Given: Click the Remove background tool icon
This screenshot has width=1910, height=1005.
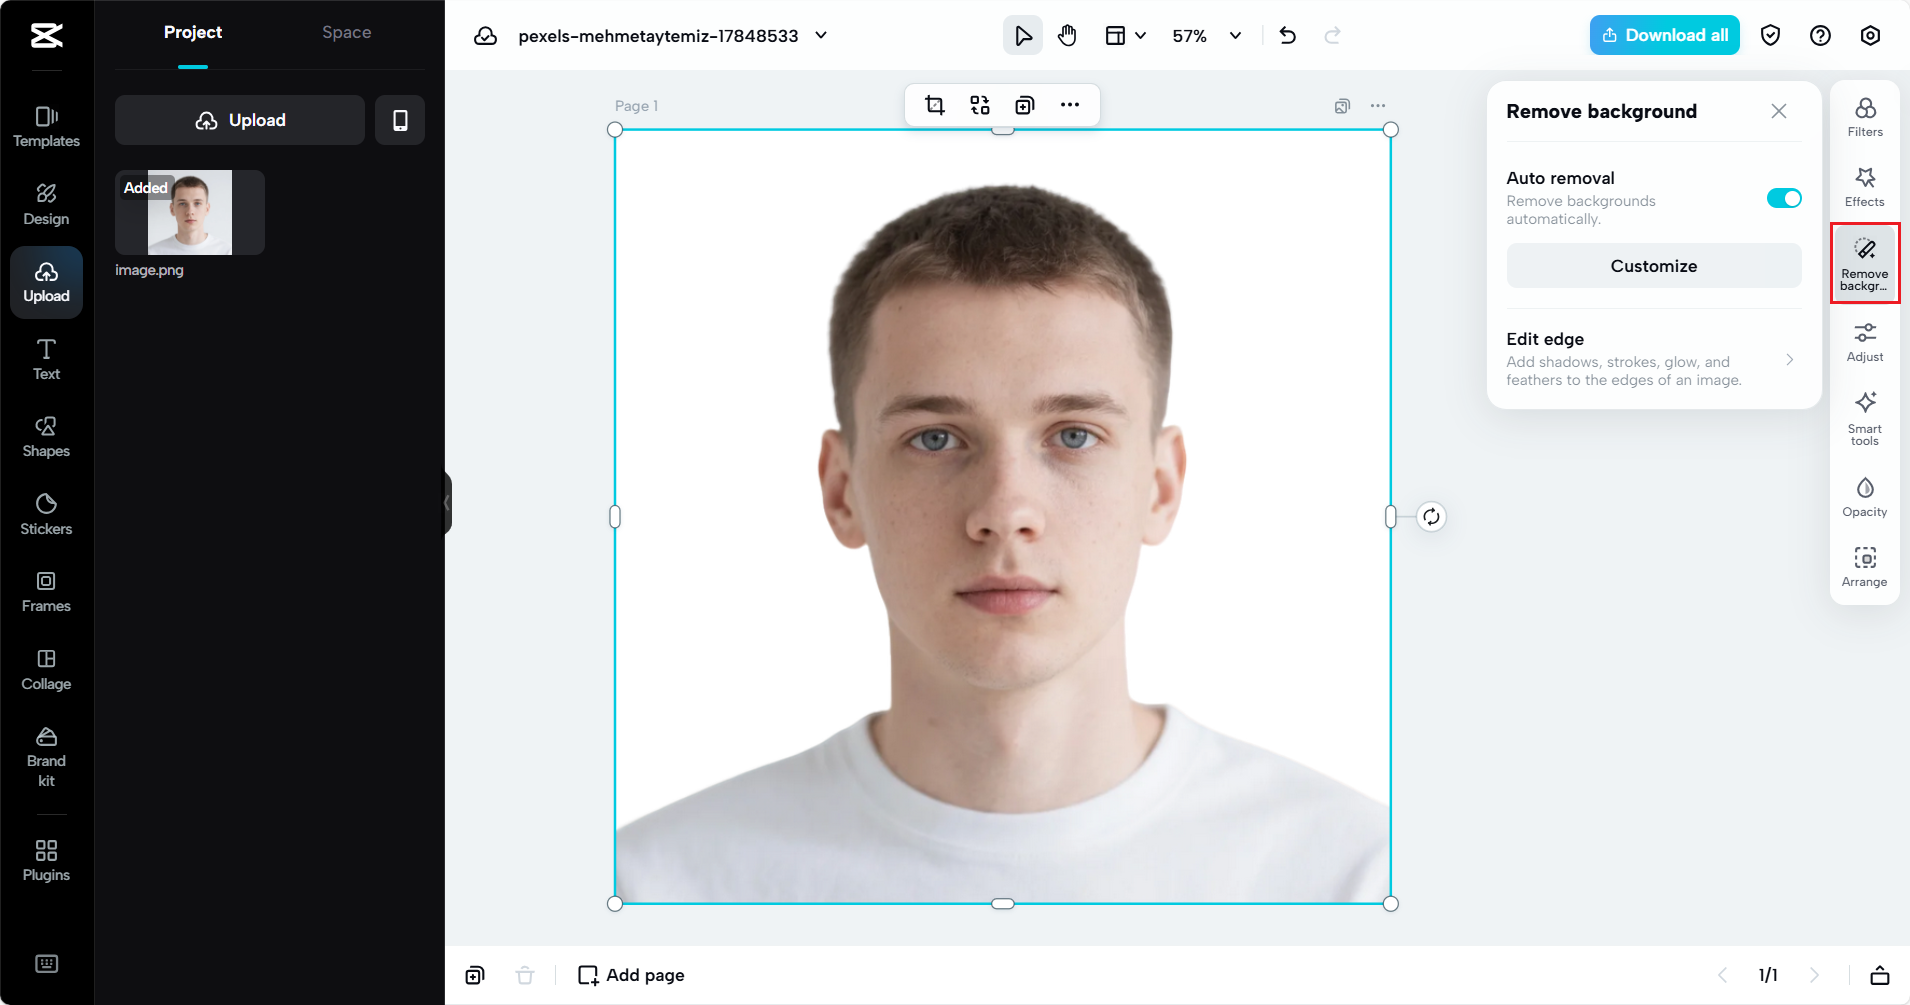Looking at the screenshot, I should click(x=1865, y=264).
